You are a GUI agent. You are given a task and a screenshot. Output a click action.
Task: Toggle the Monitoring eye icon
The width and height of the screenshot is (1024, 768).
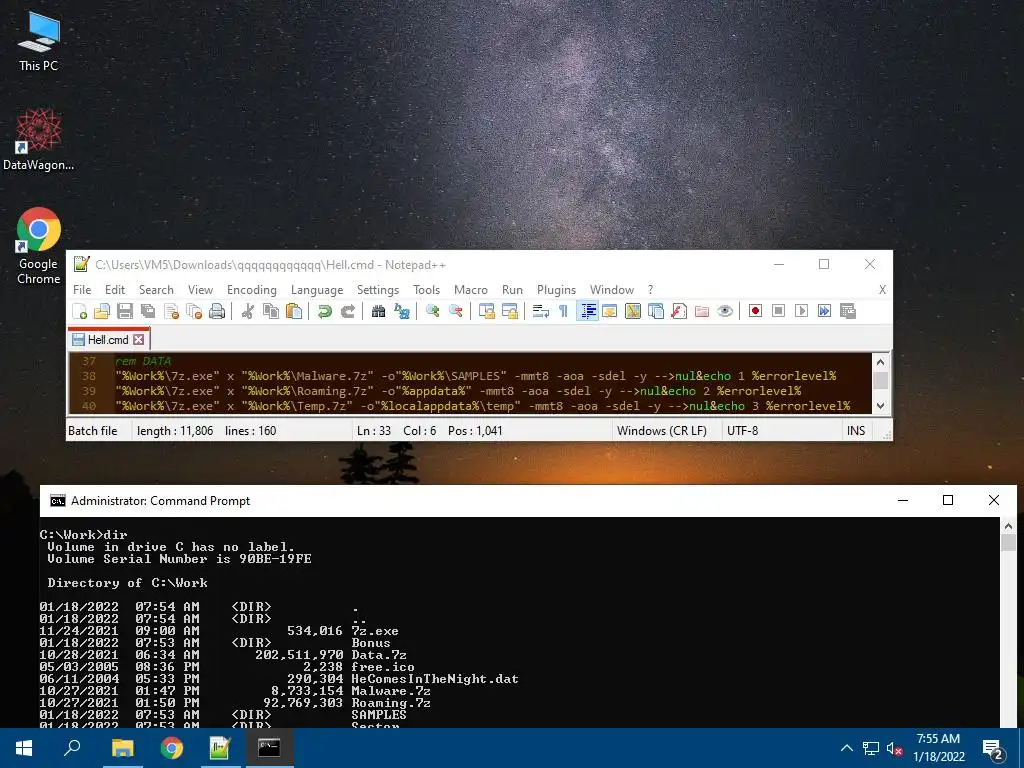coord(725,312)
